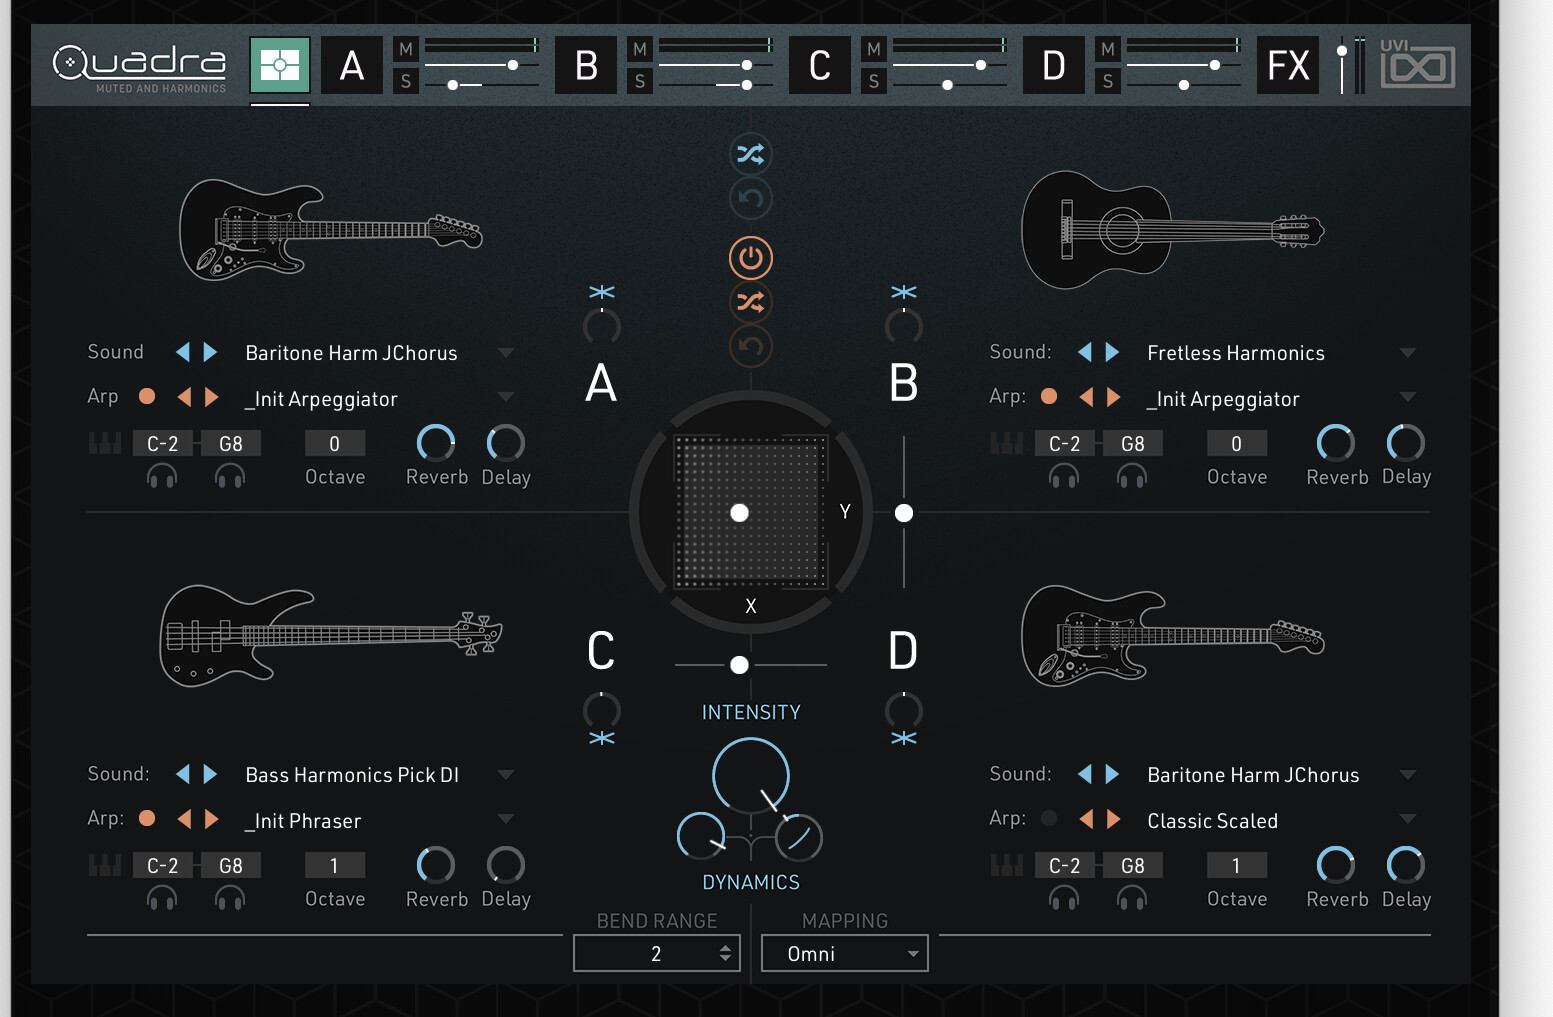1553x1017 pixels.
Task: Click the orange undo icon
Action: [x=751, y=346]
